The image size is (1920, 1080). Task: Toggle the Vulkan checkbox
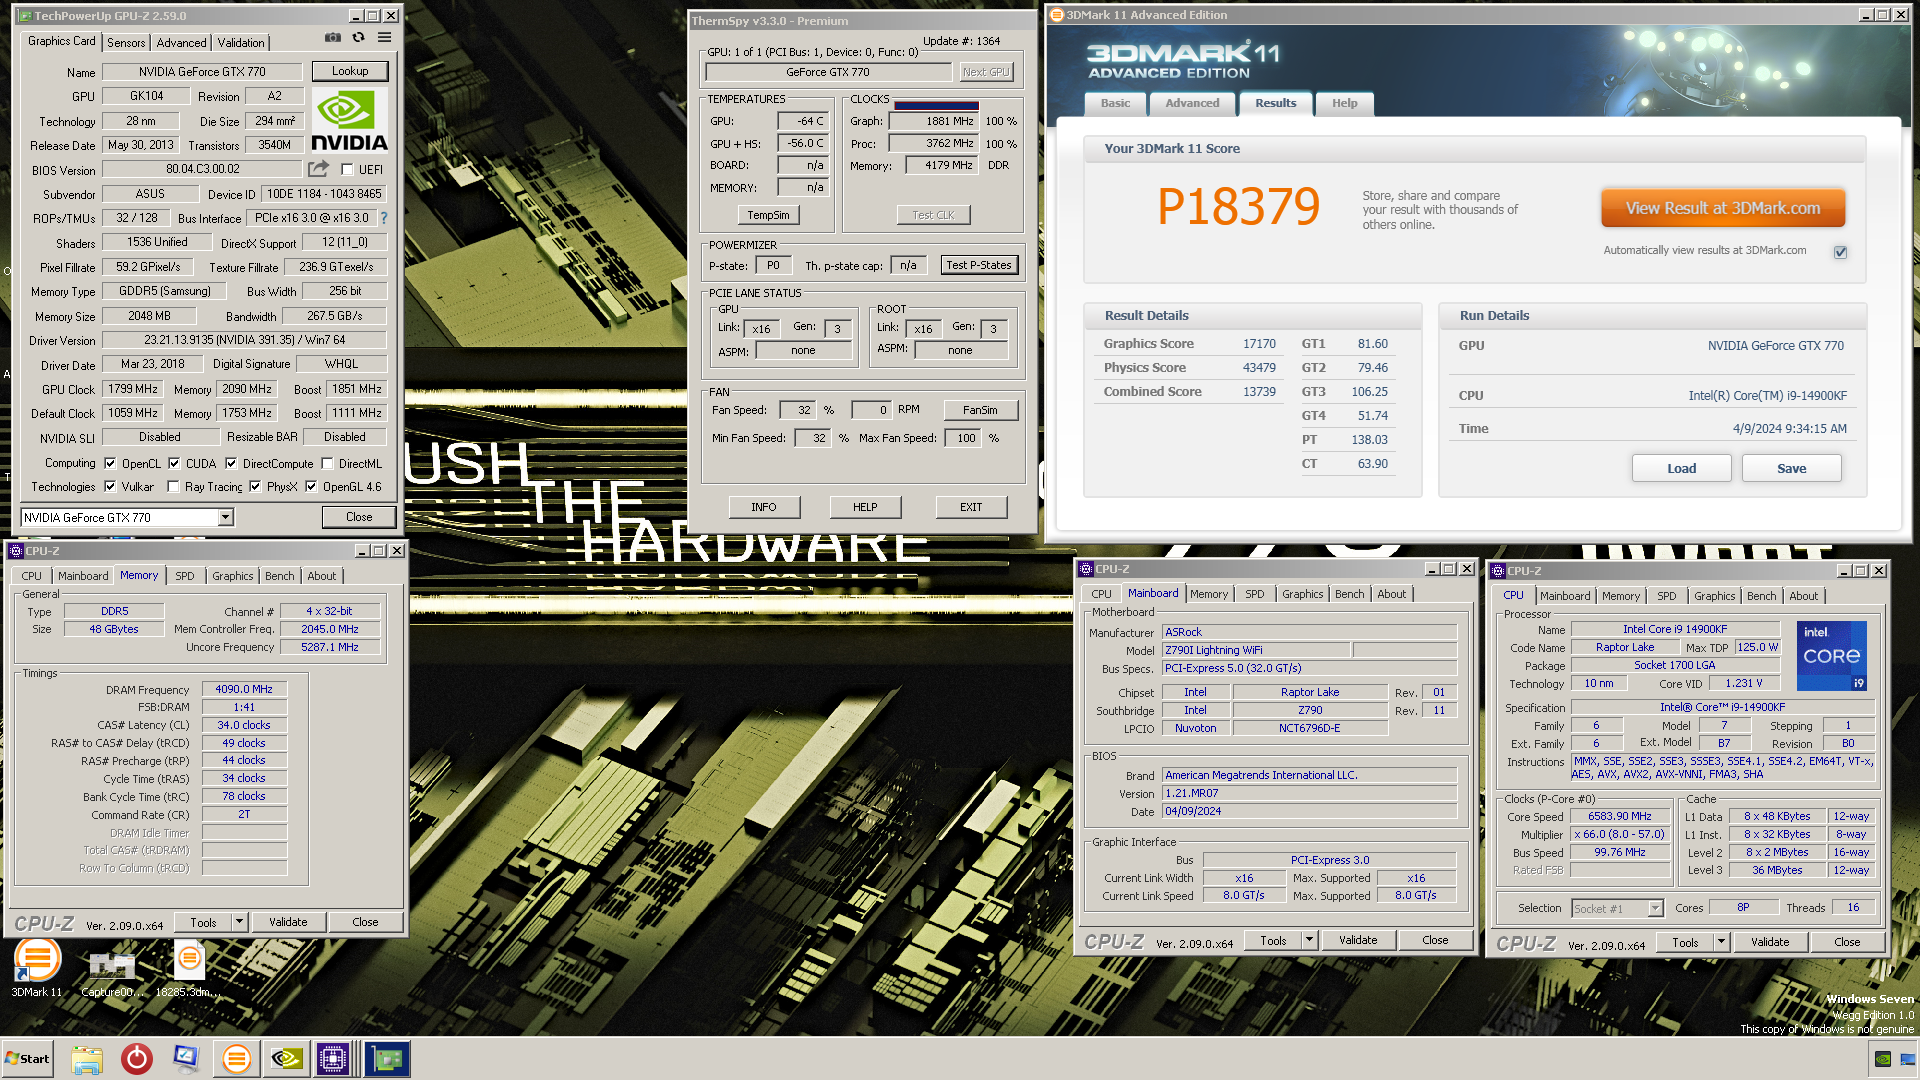click(x=110, y=486)
